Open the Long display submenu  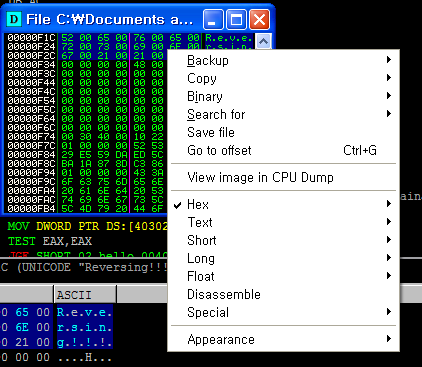click(x=283, y=258)
